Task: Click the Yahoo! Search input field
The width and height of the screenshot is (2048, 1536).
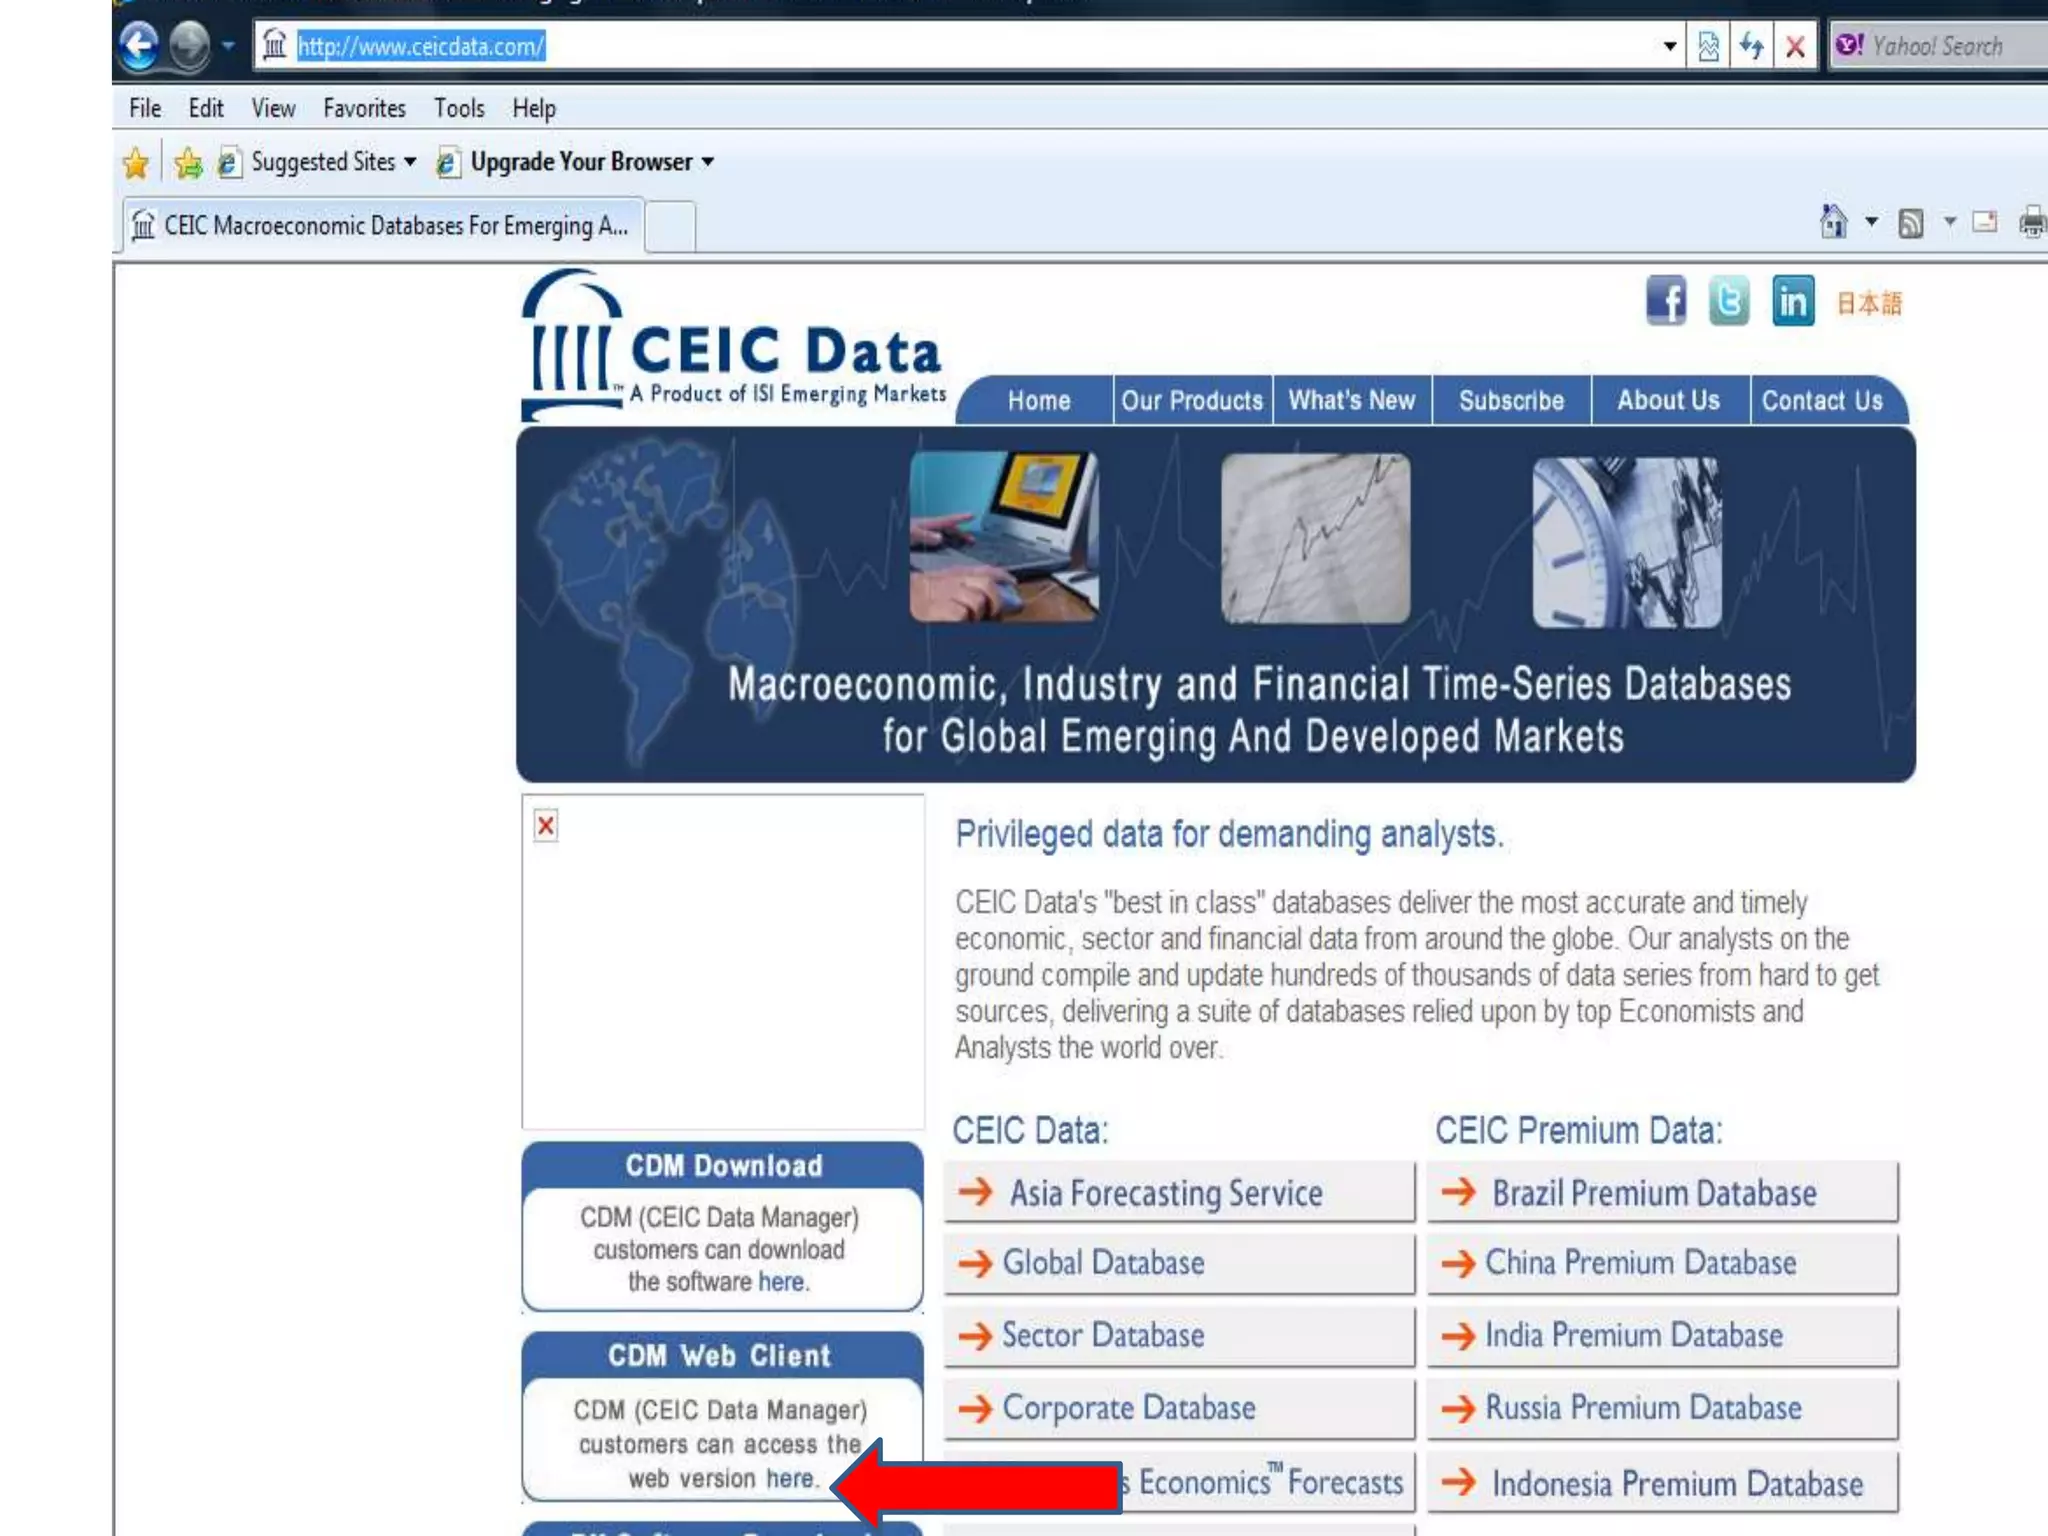Action: pyautogui.click(x=1950, y=46)
